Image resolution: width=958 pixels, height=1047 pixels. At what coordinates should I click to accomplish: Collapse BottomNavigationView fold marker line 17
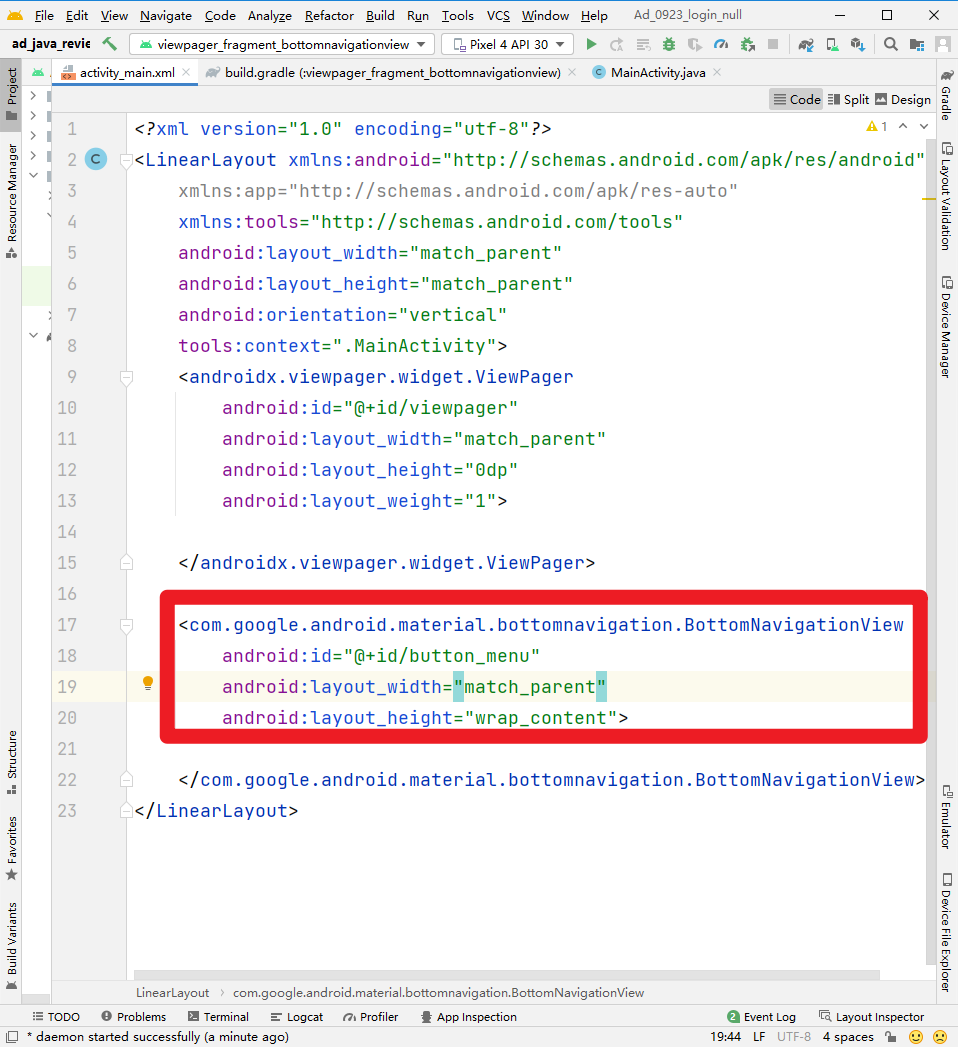click(x=126, y=626)
